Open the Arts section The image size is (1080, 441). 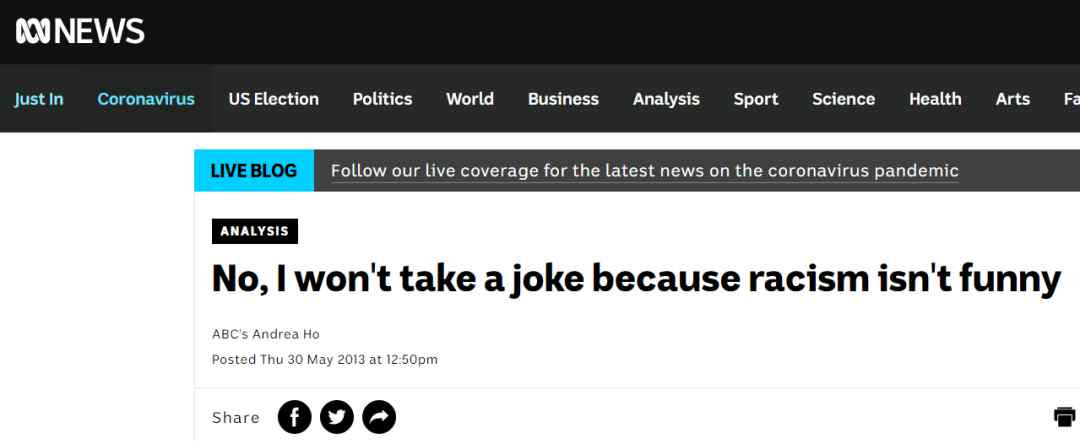click(x=1012, y=99)
